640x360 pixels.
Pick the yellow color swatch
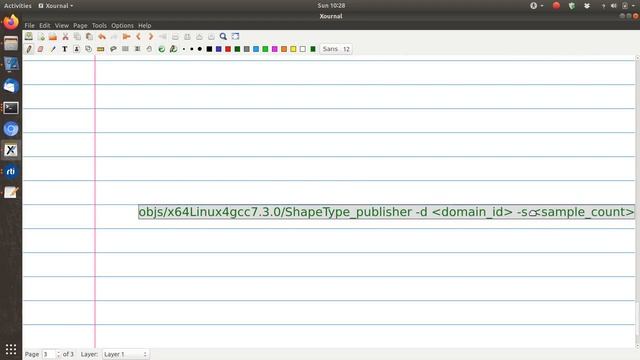click(293, 49)
